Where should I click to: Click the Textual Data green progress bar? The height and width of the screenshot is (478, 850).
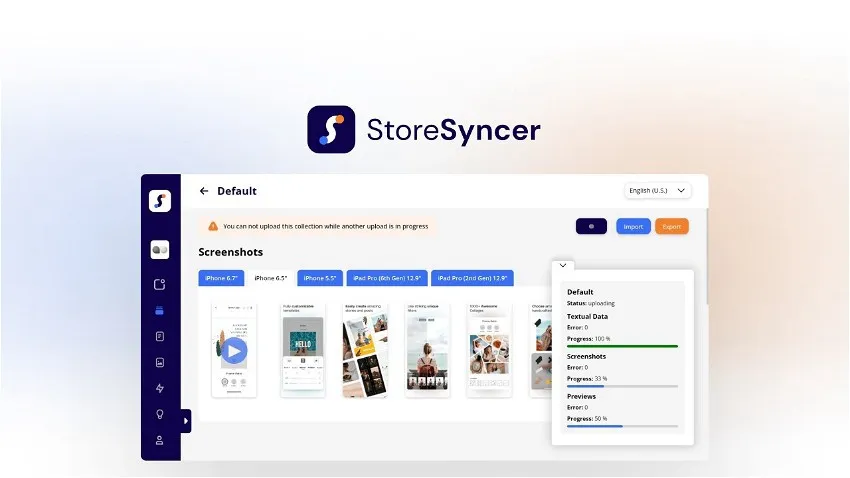pos(622,346)
